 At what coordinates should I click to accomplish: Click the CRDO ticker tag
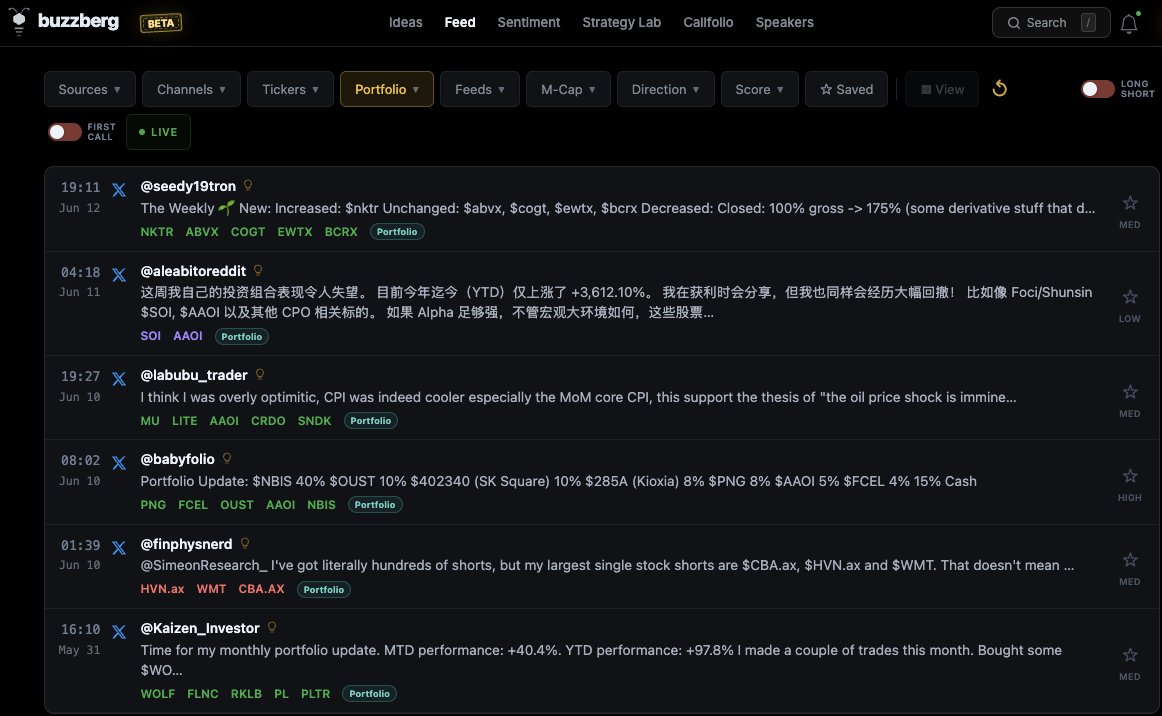(x=268, y=420)
